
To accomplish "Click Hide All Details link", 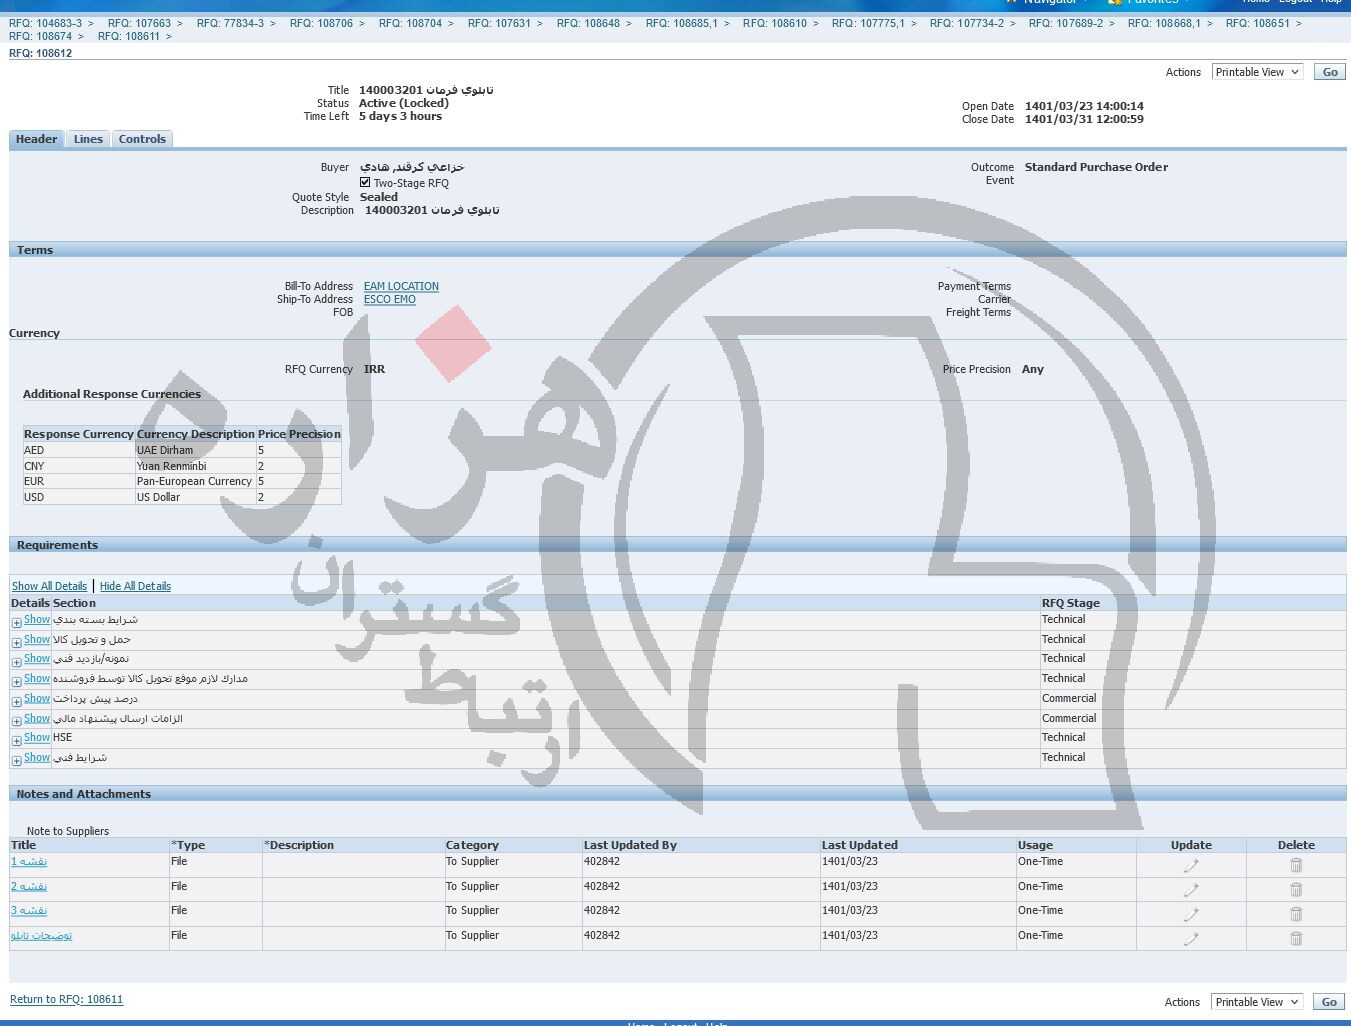I will pyautogui.click(x=135, y=586).
